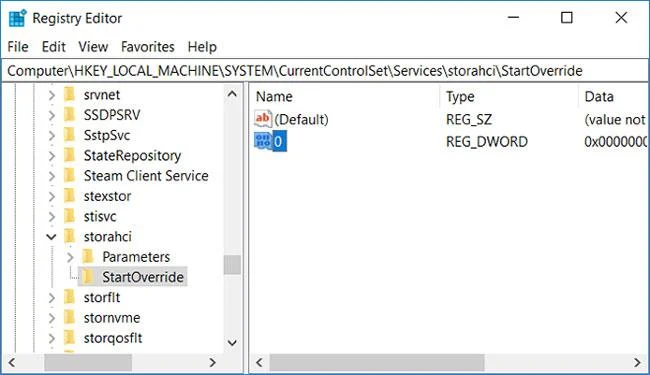Select the value named 0
650x375 pixels.
(x=279, y=142)
